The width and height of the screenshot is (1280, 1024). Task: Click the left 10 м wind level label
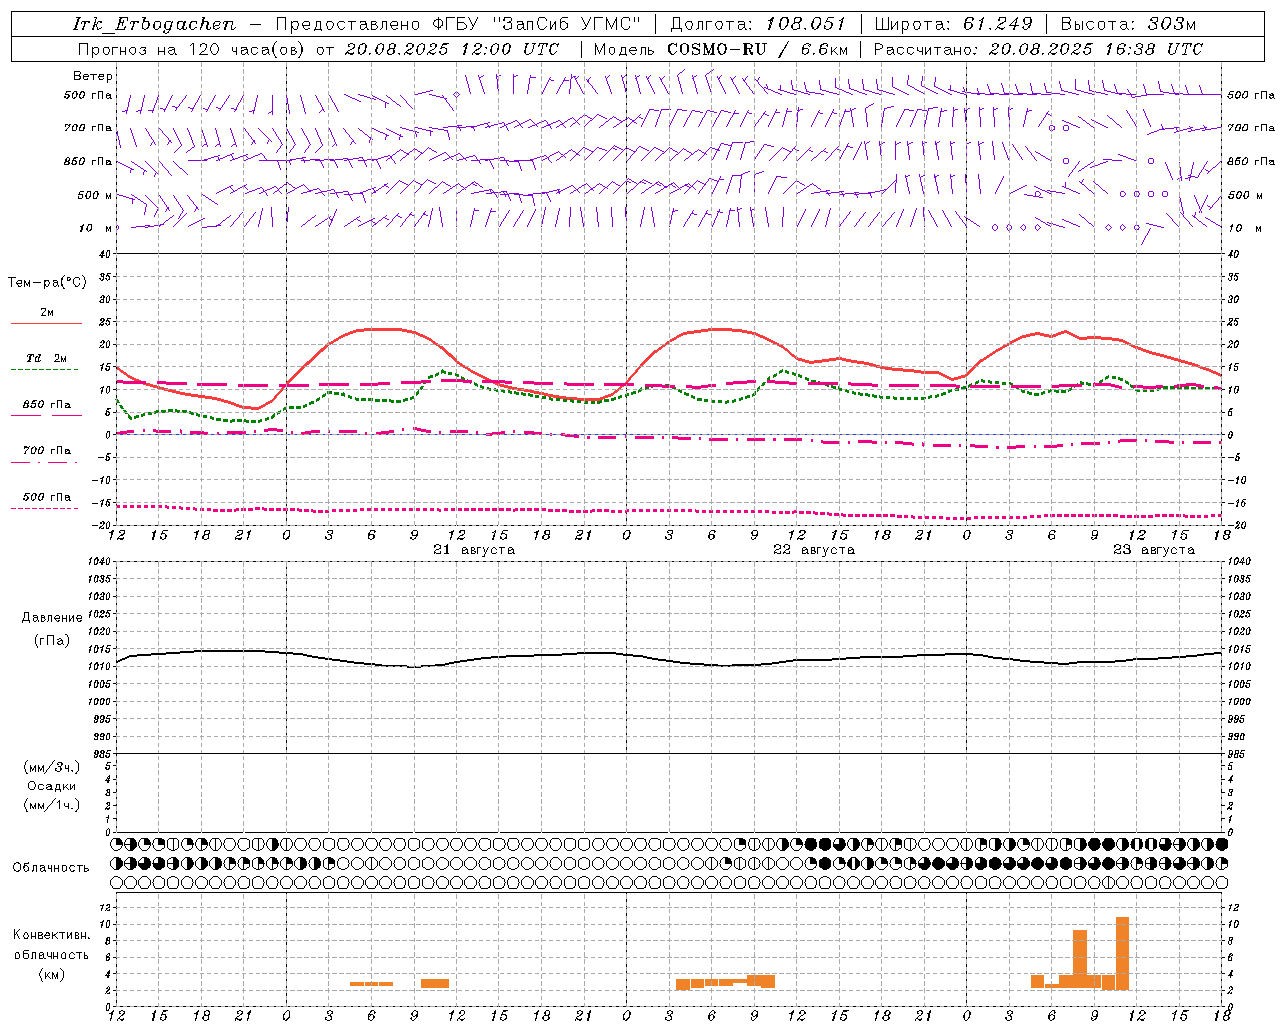point(97,228)
